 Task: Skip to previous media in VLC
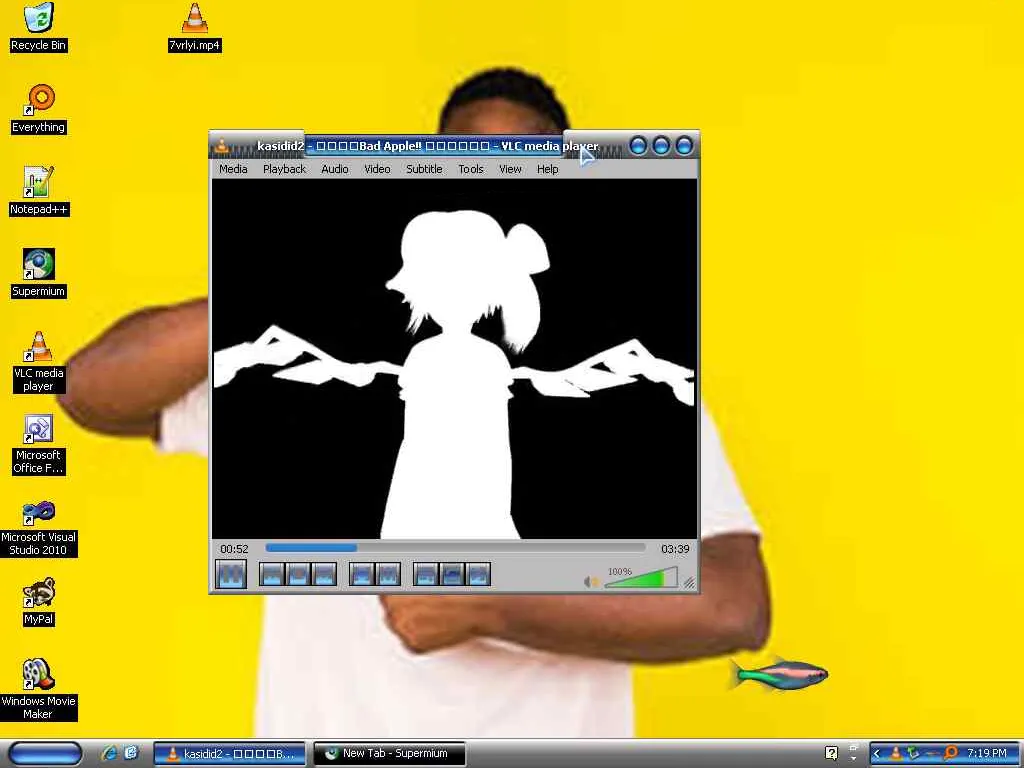point(272,574)
